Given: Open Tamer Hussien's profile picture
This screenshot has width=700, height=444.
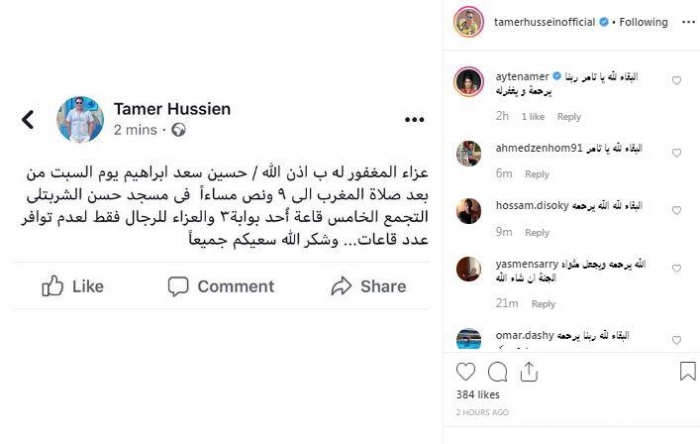Looking at the screenshot, I should pos(79,120).
